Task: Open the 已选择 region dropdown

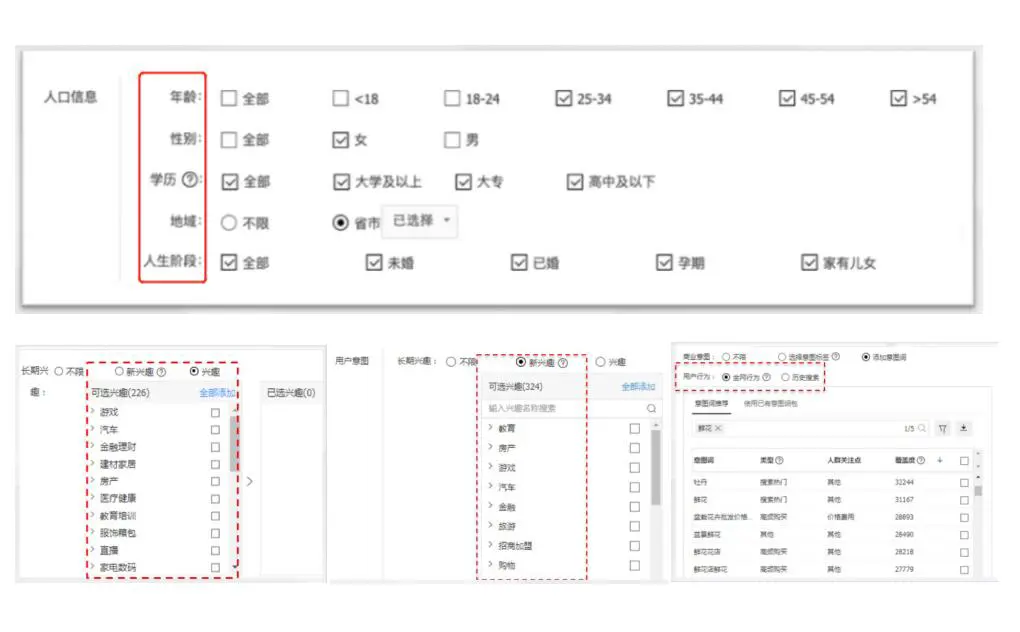Action: click(x=421, y=221)
